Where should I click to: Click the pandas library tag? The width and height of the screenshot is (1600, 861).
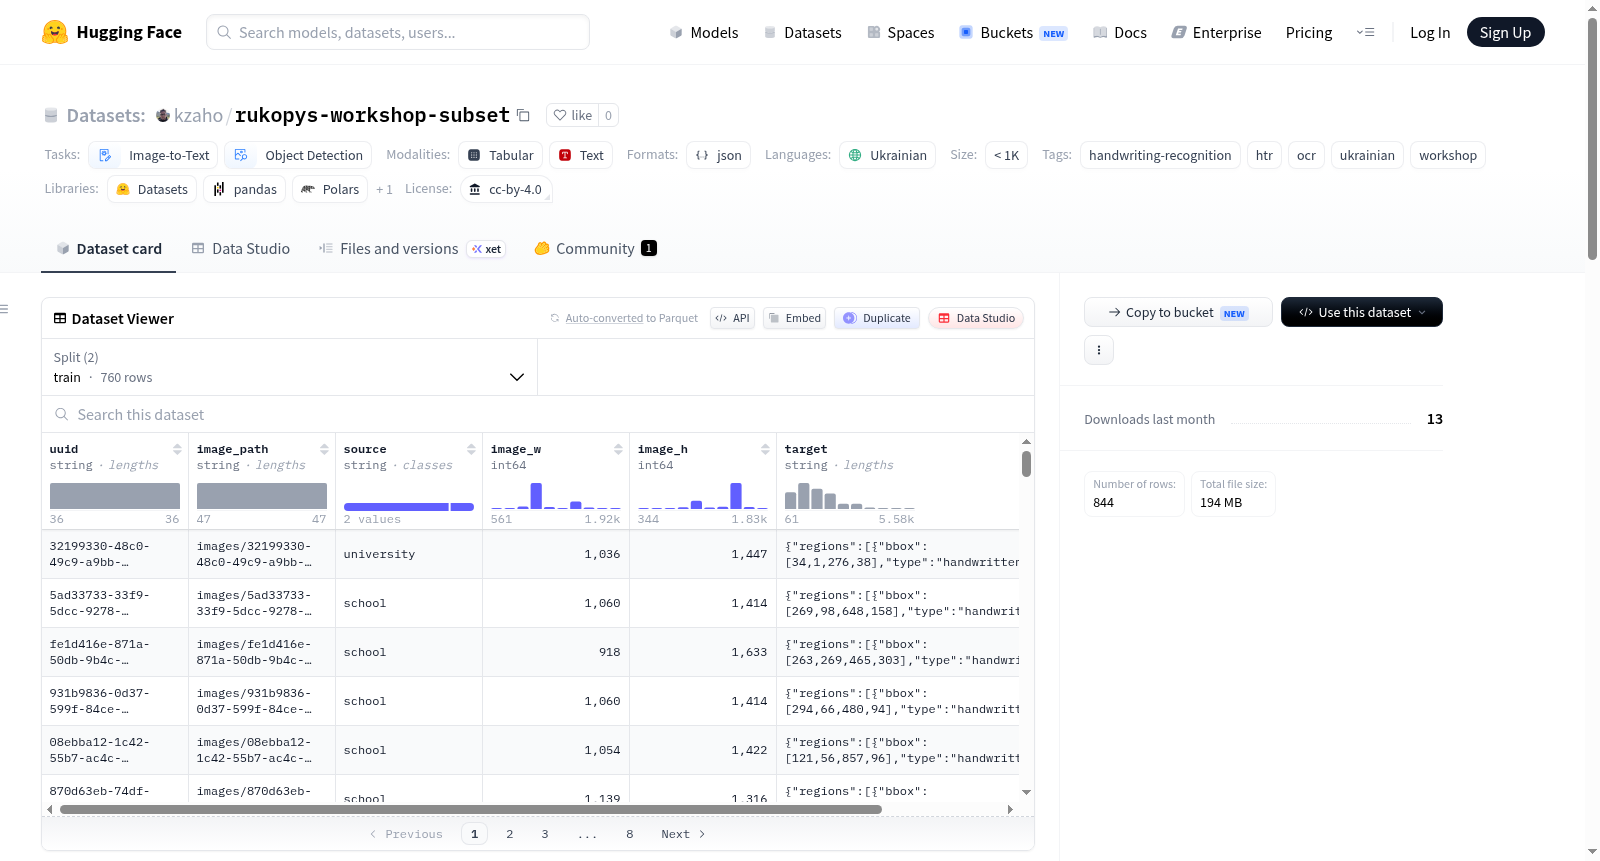pos(245,189)
